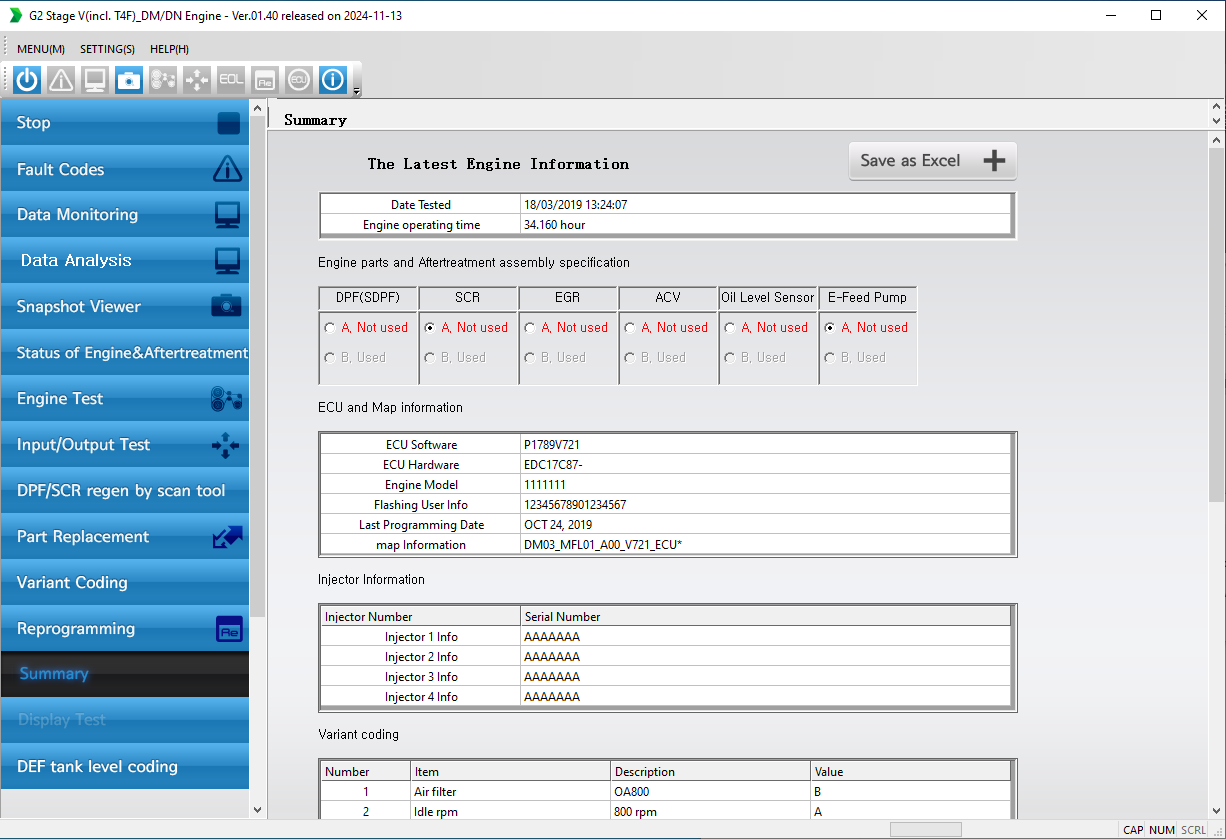The width and height of the screenshot is (1226, 839).
Task: Select Summary in the sidebar
Action: (124, 674)
